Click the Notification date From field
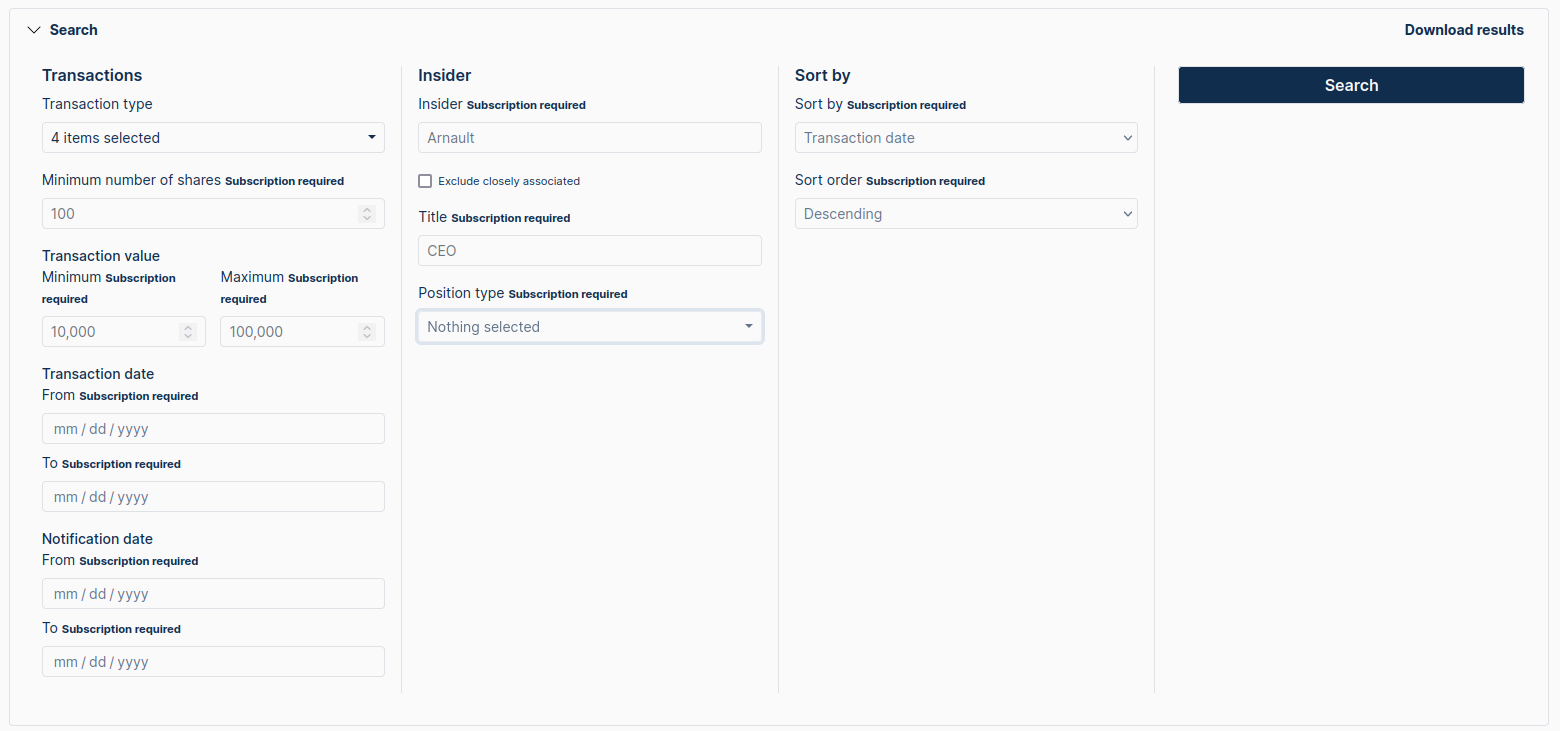The height and width of the screenshot is (731, 1560). 213,594
